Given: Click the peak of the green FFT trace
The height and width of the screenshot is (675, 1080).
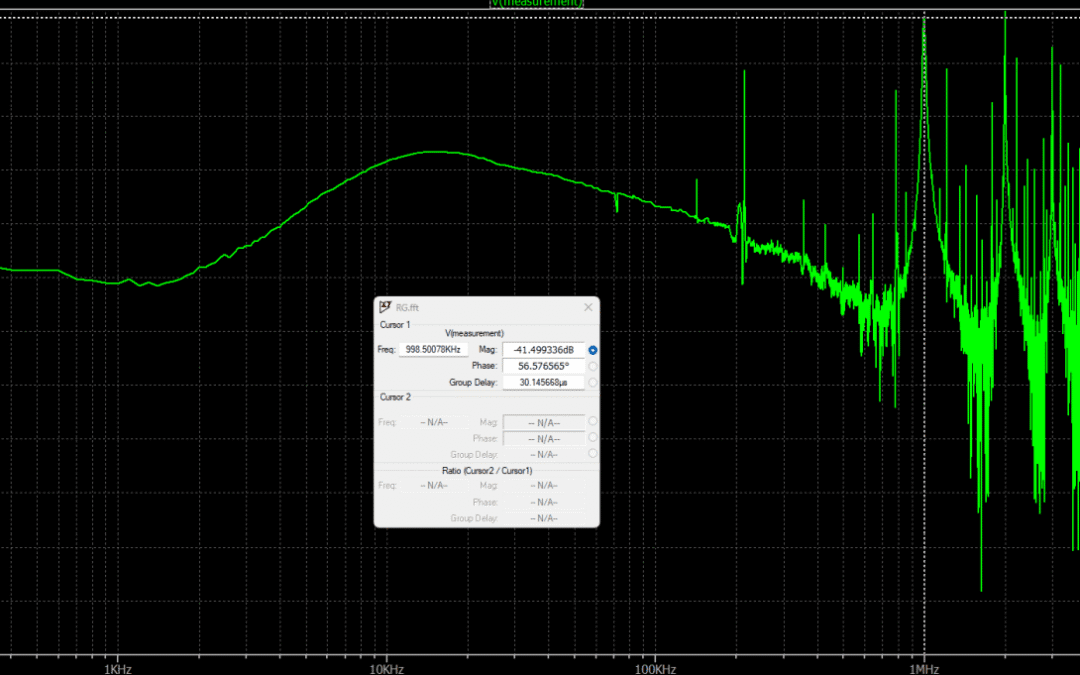Looking at the screenshot, I should tap(924, 20).
